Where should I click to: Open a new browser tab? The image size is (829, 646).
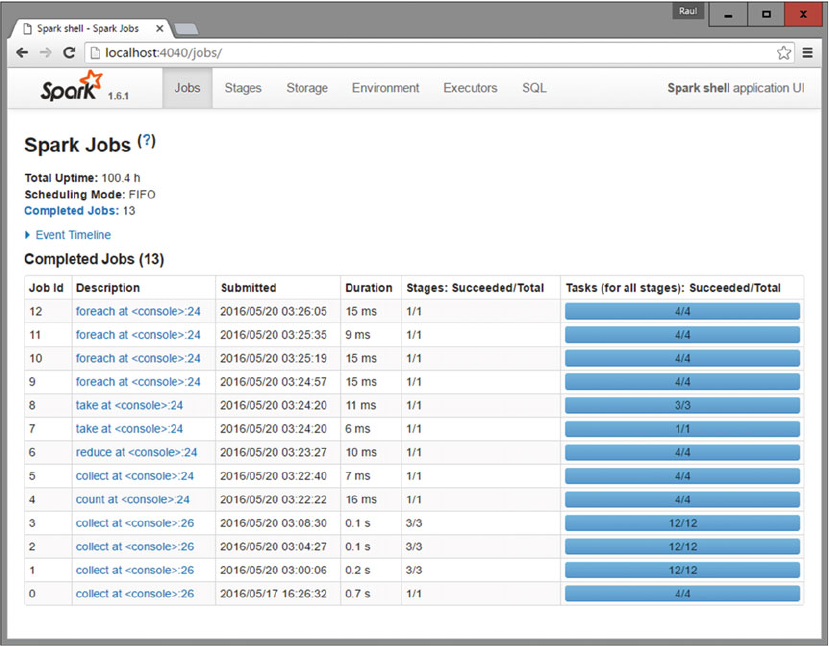(x=186, y=29)
